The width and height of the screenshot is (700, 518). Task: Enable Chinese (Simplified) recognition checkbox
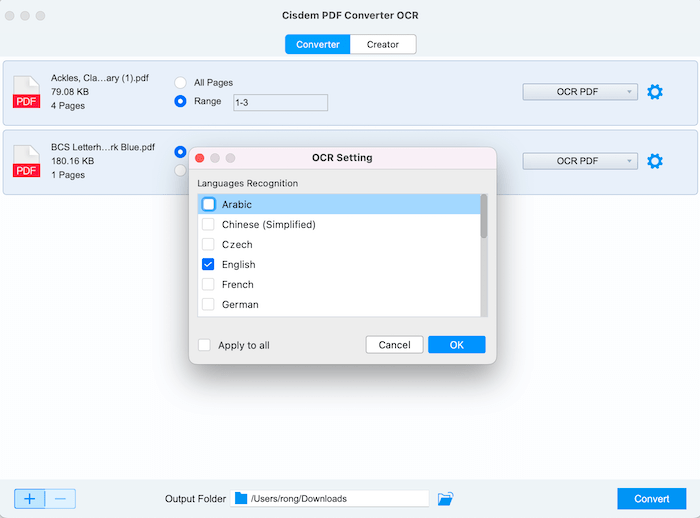pyautogui.click(x=208, y=224)
